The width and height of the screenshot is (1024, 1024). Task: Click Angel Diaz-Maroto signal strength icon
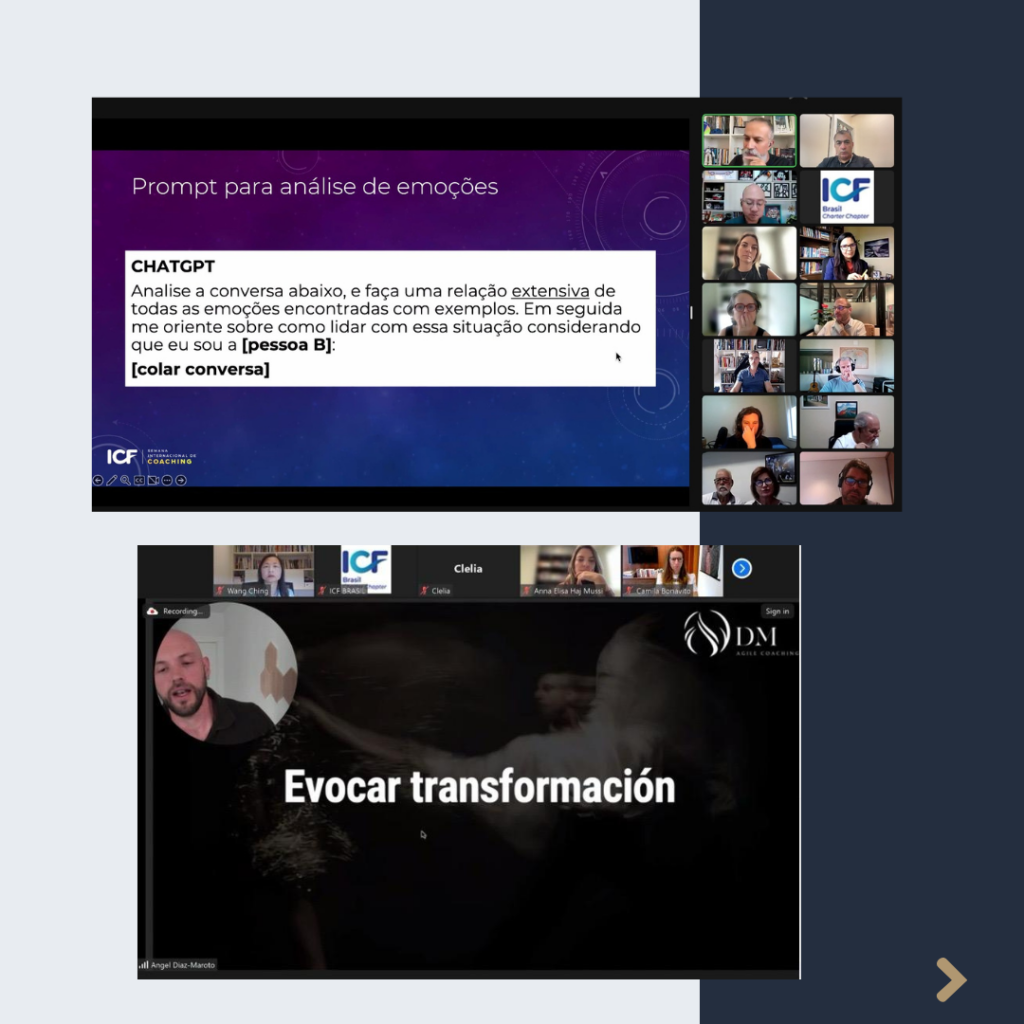pyautogui.click(x=143, y=965)
